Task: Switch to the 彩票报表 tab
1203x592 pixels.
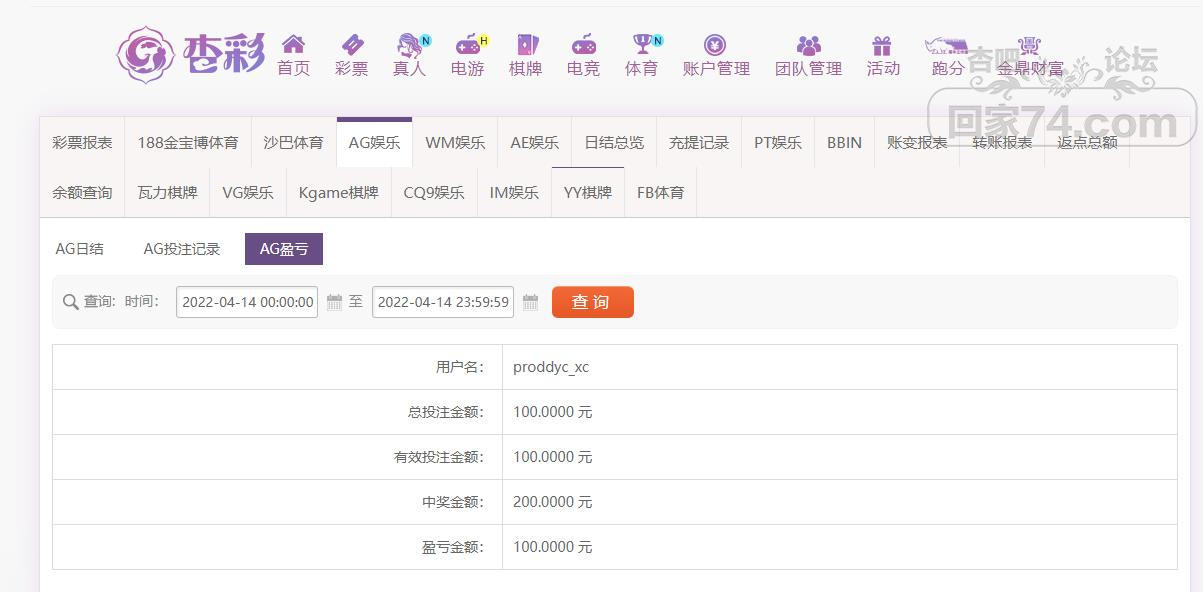Action: click(82, 142)
